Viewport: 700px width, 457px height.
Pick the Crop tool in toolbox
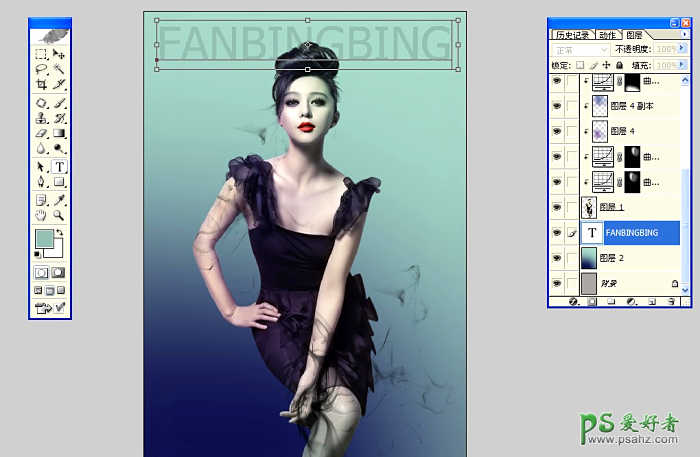point(41,85)
